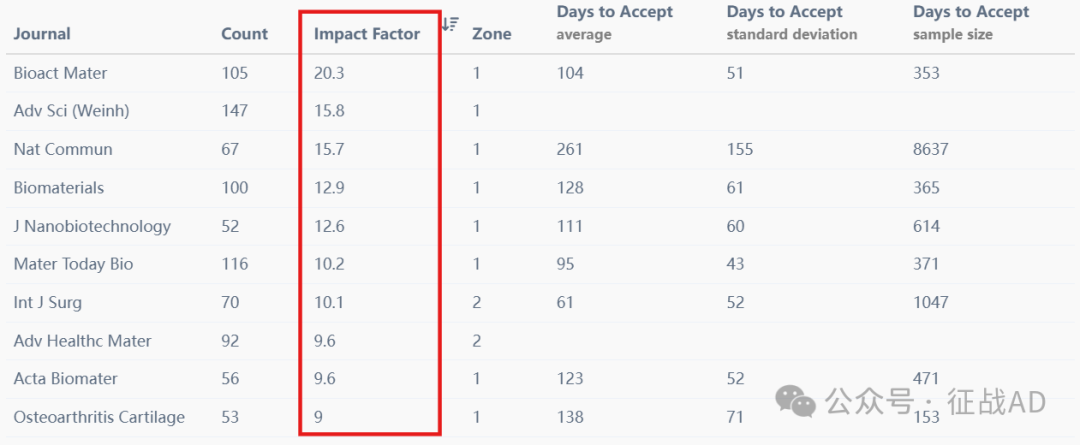Open J Nanobiotechnology journal entry
The width and height of the screenshot is (1080, 445).
92,226
